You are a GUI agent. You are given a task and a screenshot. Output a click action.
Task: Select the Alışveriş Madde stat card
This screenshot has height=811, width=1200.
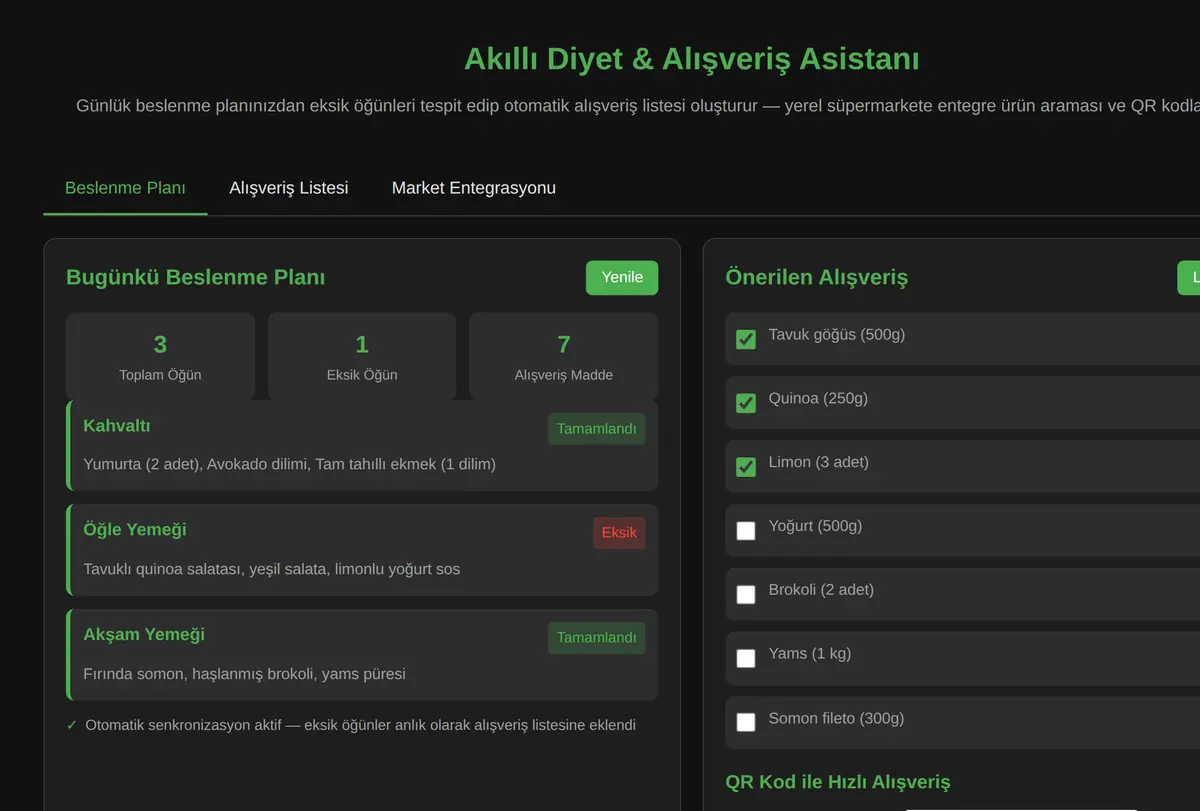pyautogui.click(x=564, y=357)
